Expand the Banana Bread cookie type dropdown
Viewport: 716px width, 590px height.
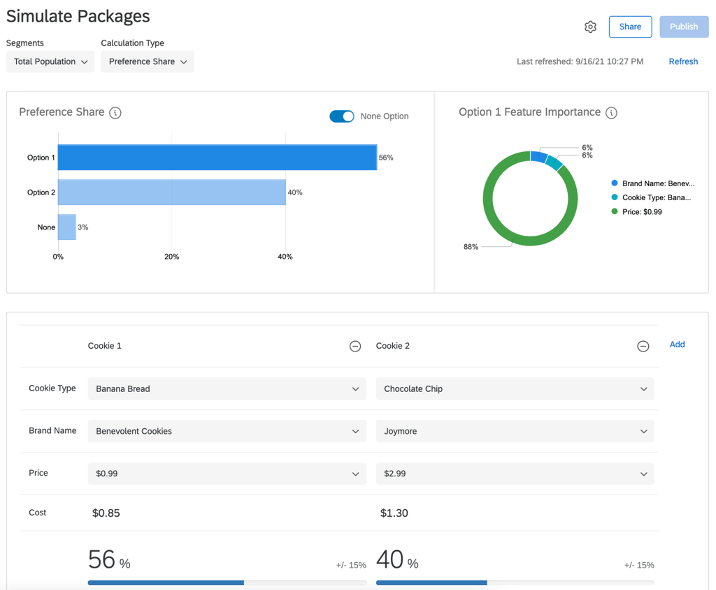(227, 389)
